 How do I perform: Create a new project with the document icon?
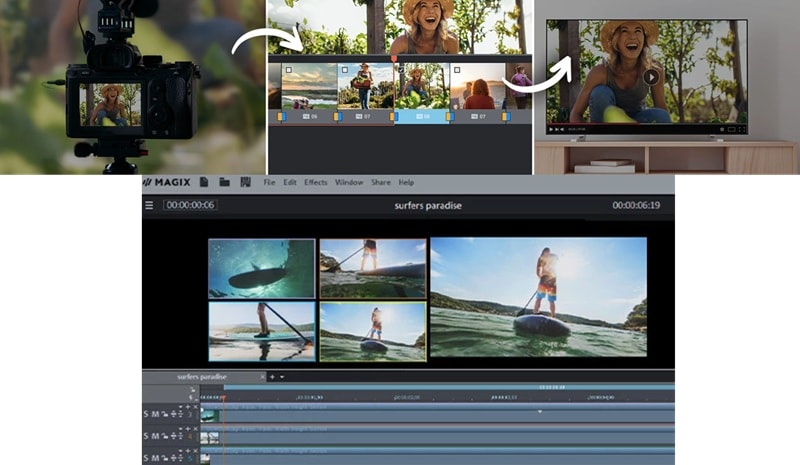coord(204,182)
